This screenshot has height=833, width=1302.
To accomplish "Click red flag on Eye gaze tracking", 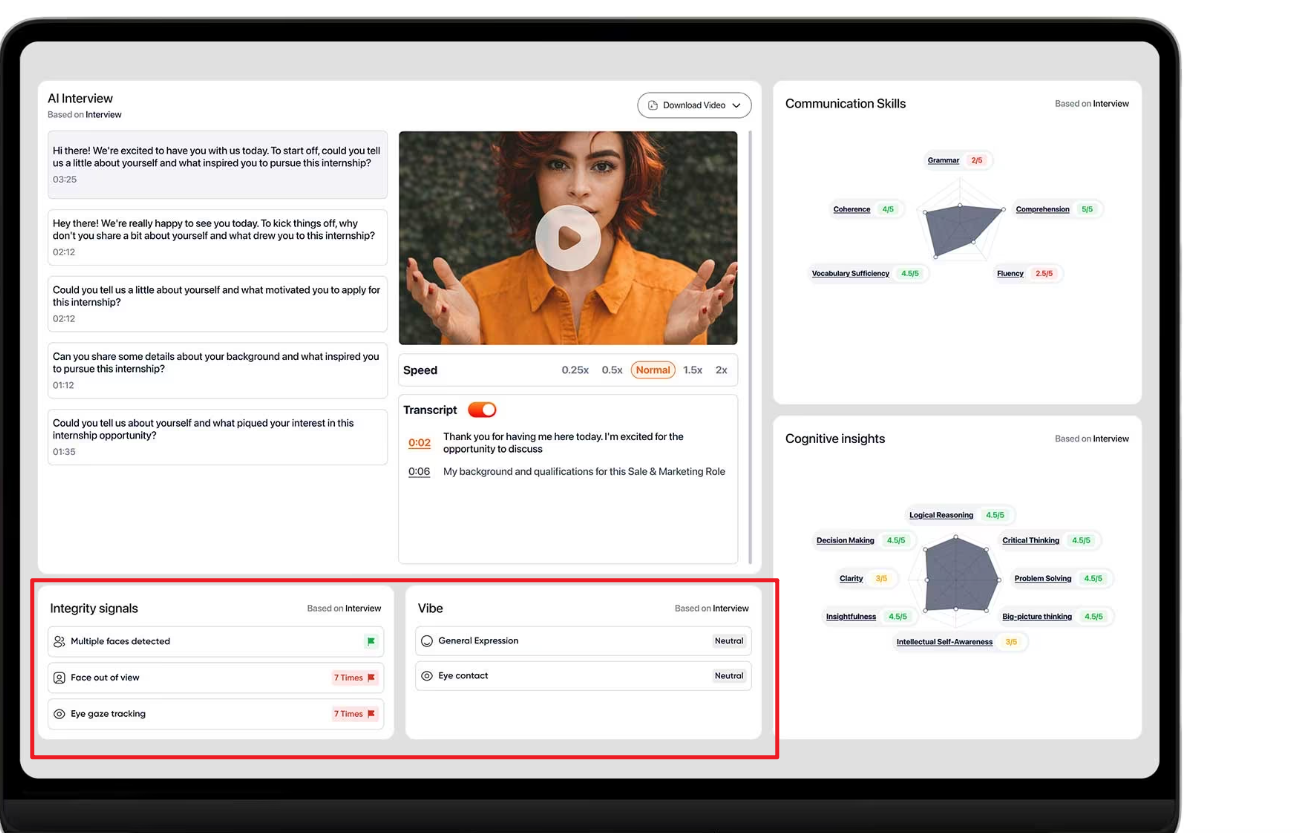I will tap(371, 714).
